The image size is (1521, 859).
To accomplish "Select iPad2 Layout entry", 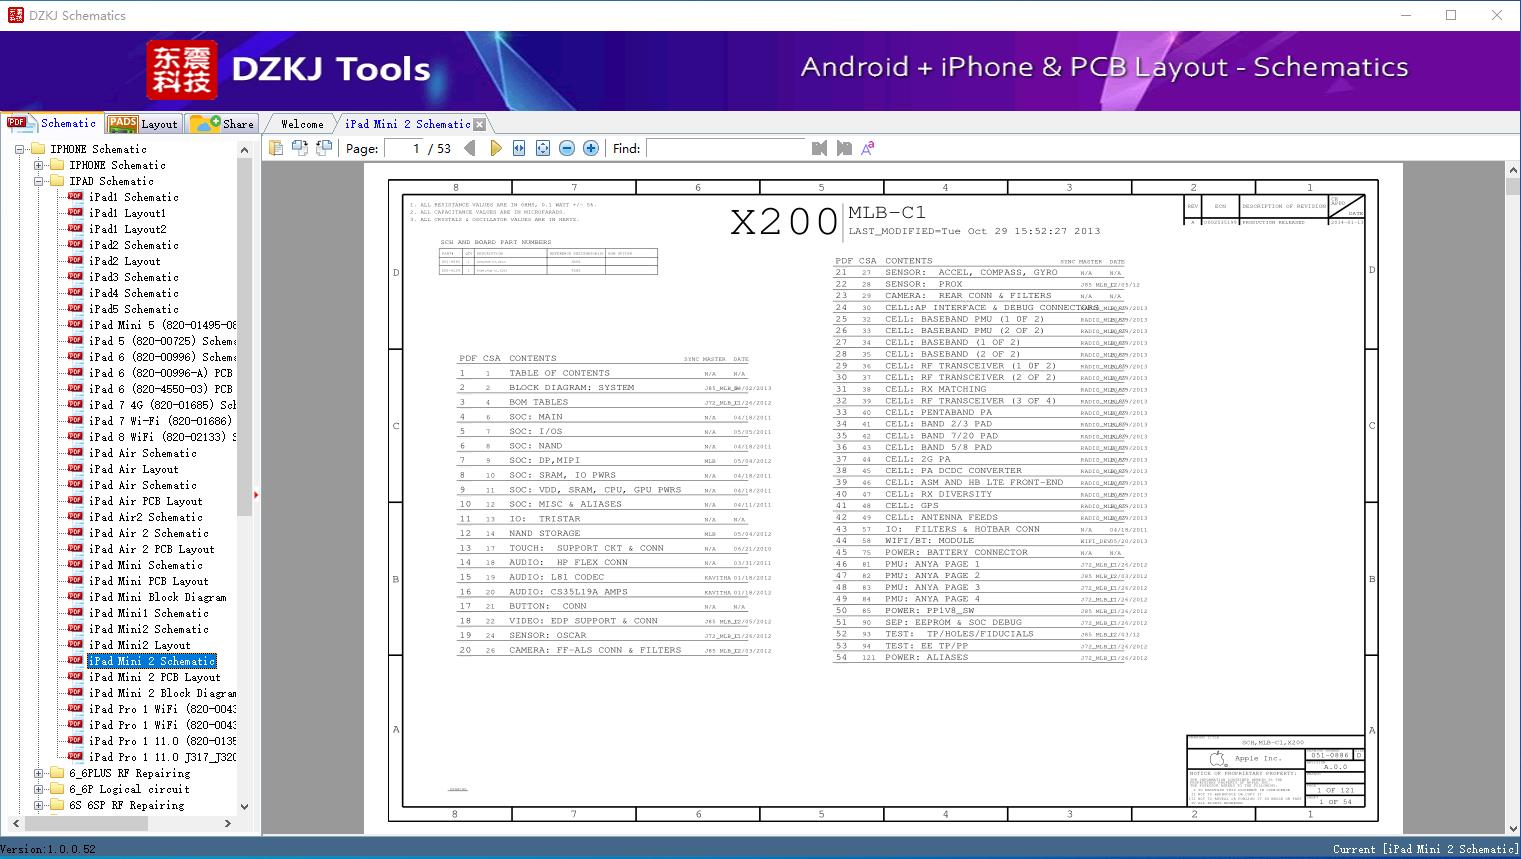I will pos(124,261).
